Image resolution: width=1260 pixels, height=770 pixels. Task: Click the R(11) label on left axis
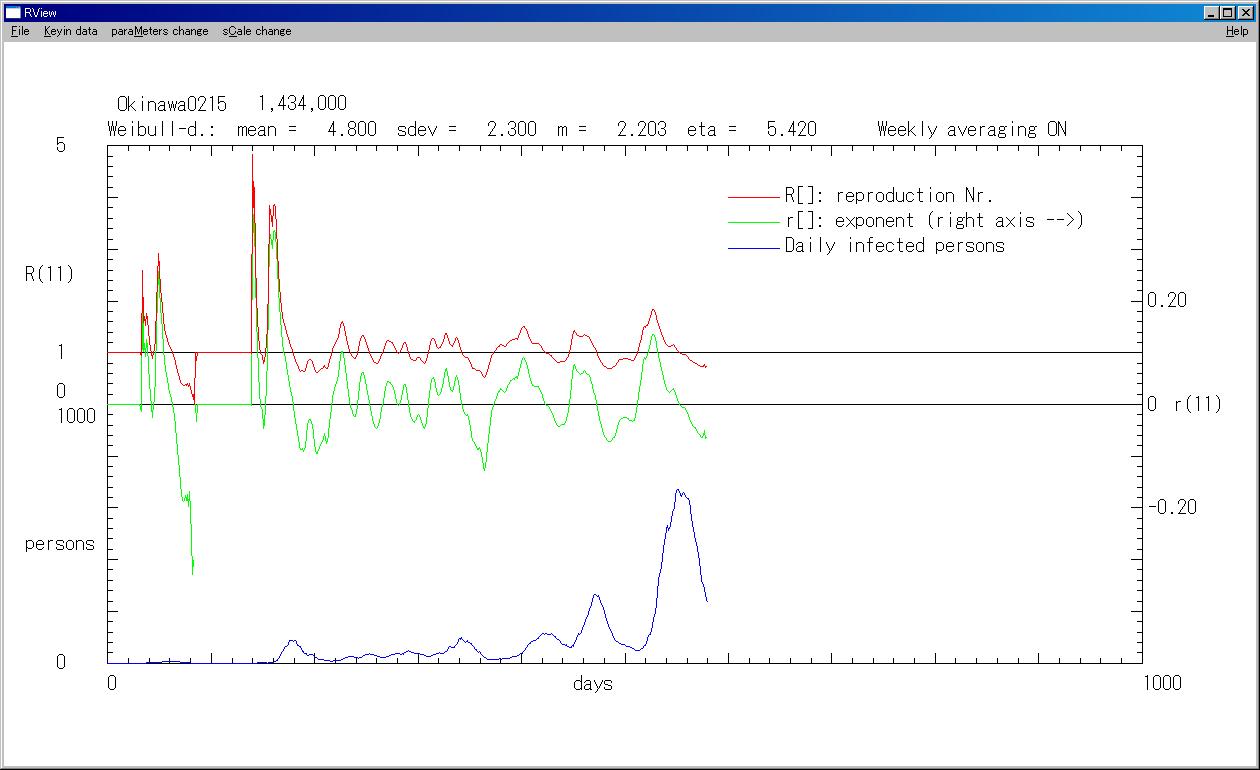click(49, 274)
